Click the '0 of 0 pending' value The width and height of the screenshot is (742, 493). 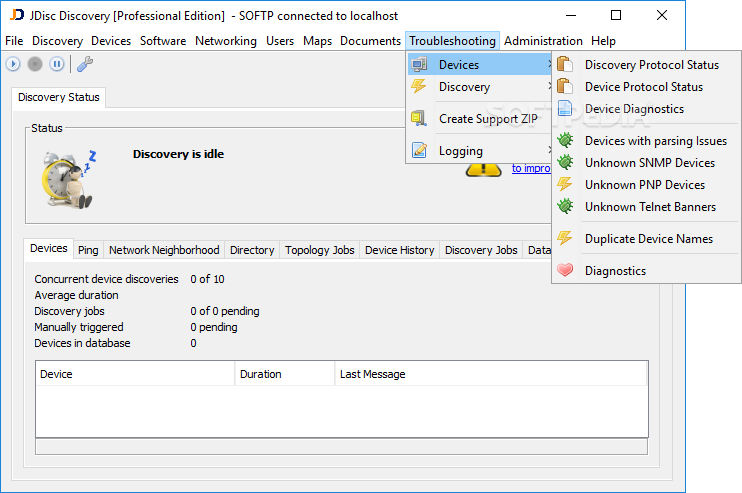(x=225, y=311)
